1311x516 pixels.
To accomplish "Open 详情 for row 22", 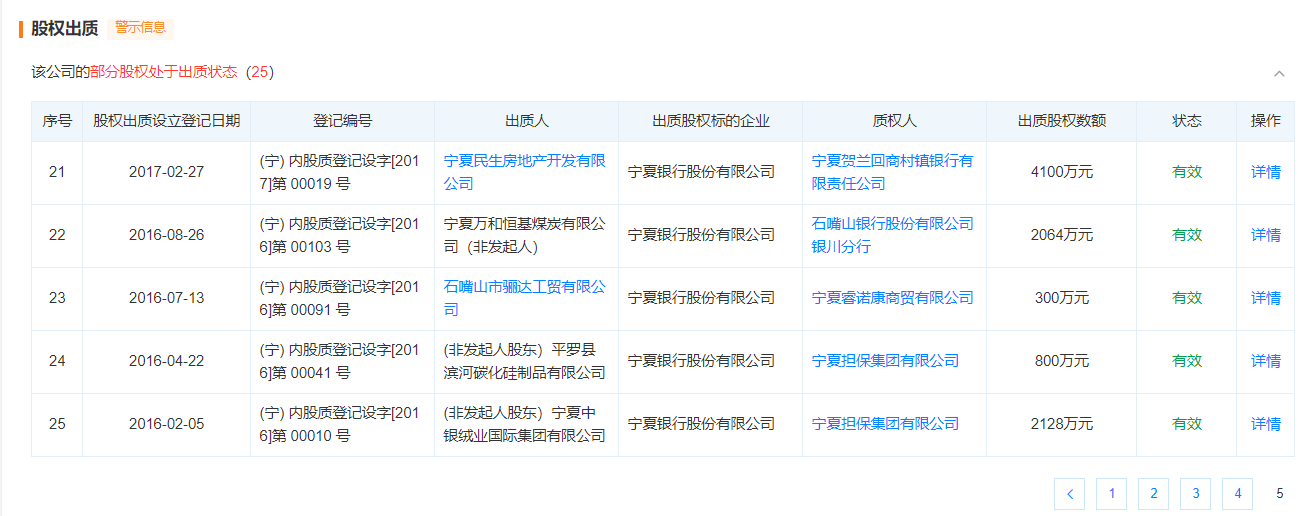I will click(1265, 235).
